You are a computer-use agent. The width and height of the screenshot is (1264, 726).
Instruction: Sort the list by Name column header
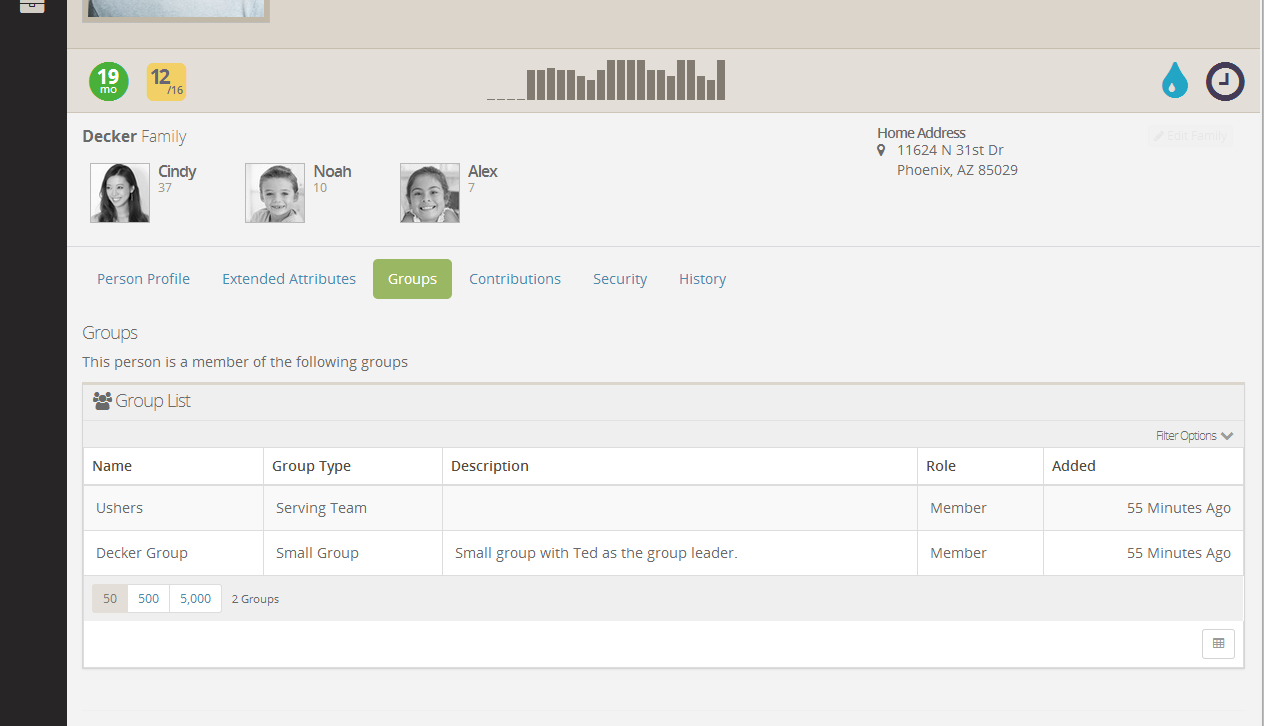coord(112,466)
